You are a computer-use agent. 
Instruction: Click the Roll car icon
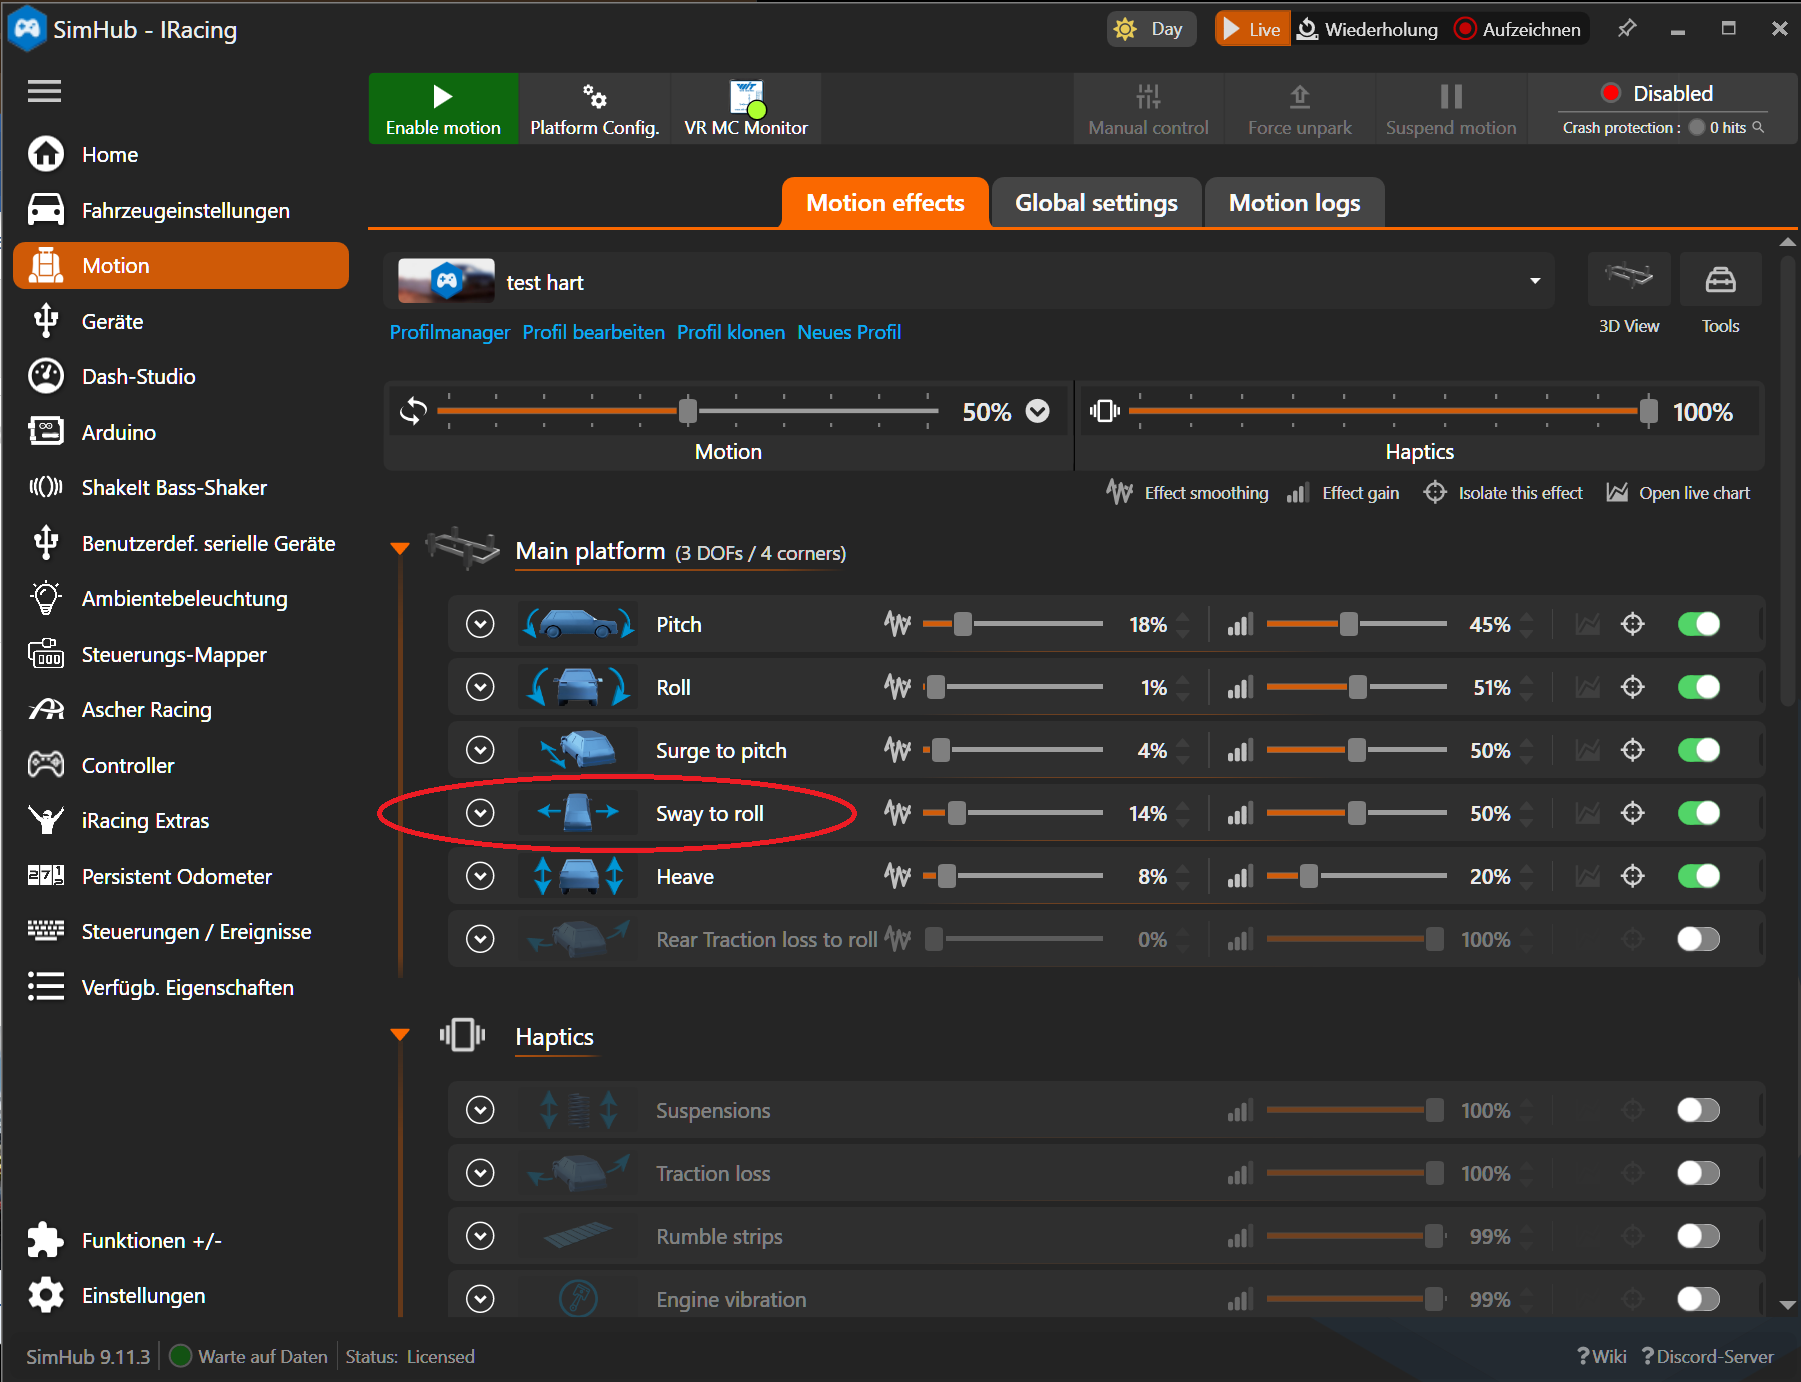pyautogui.click(x=579, y=687)
